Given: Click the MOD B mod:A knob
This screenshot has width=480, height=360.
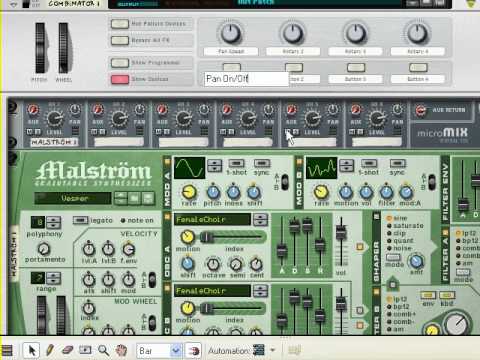Looking at the screenshot, I should click(x=406, y=192).
